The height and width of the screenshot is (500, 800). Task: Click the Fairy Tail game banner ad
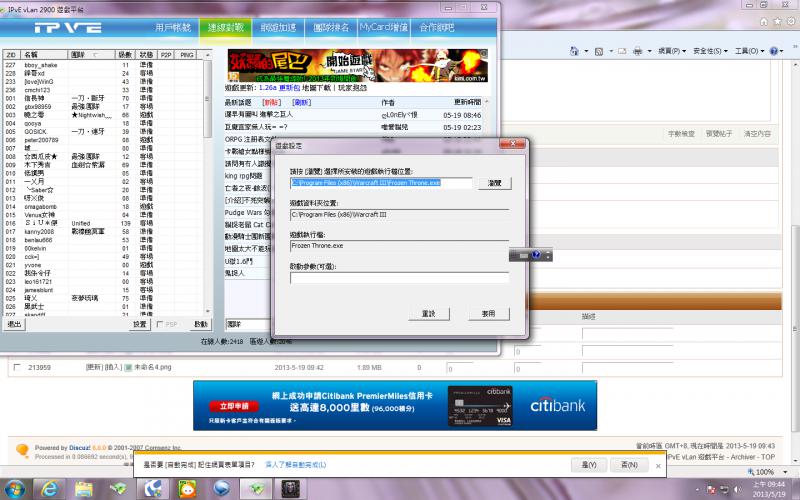click(358, 65)
